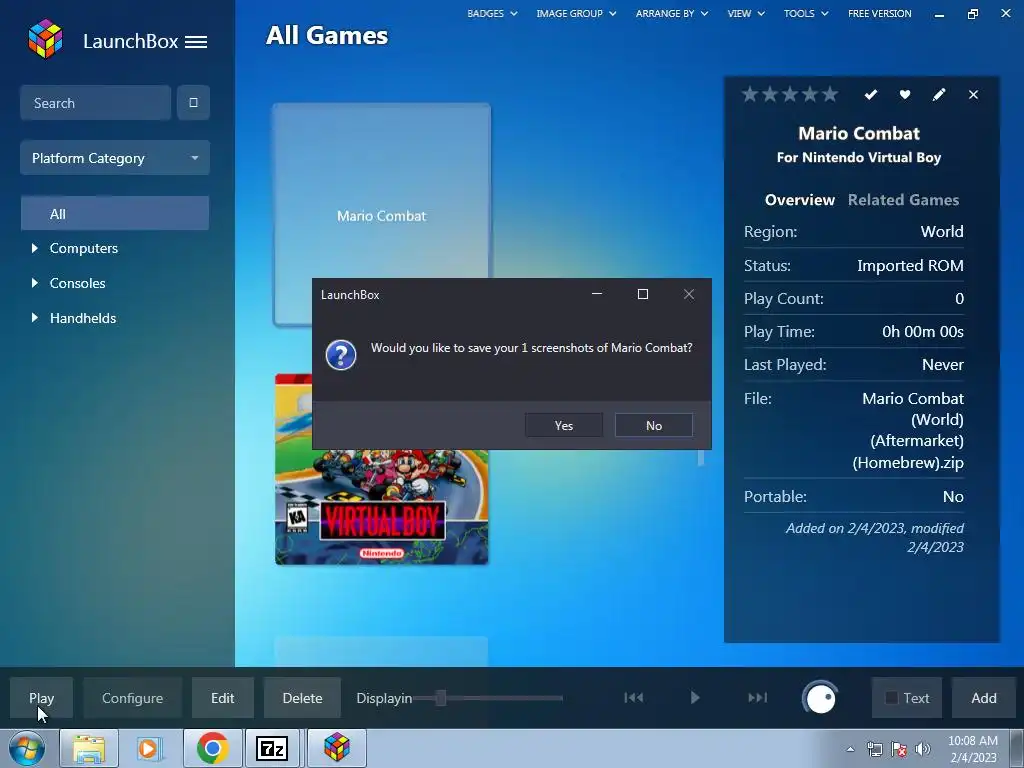
Task: Open the ARRANGE BY dropdown menu
Action: pos(672,13)
